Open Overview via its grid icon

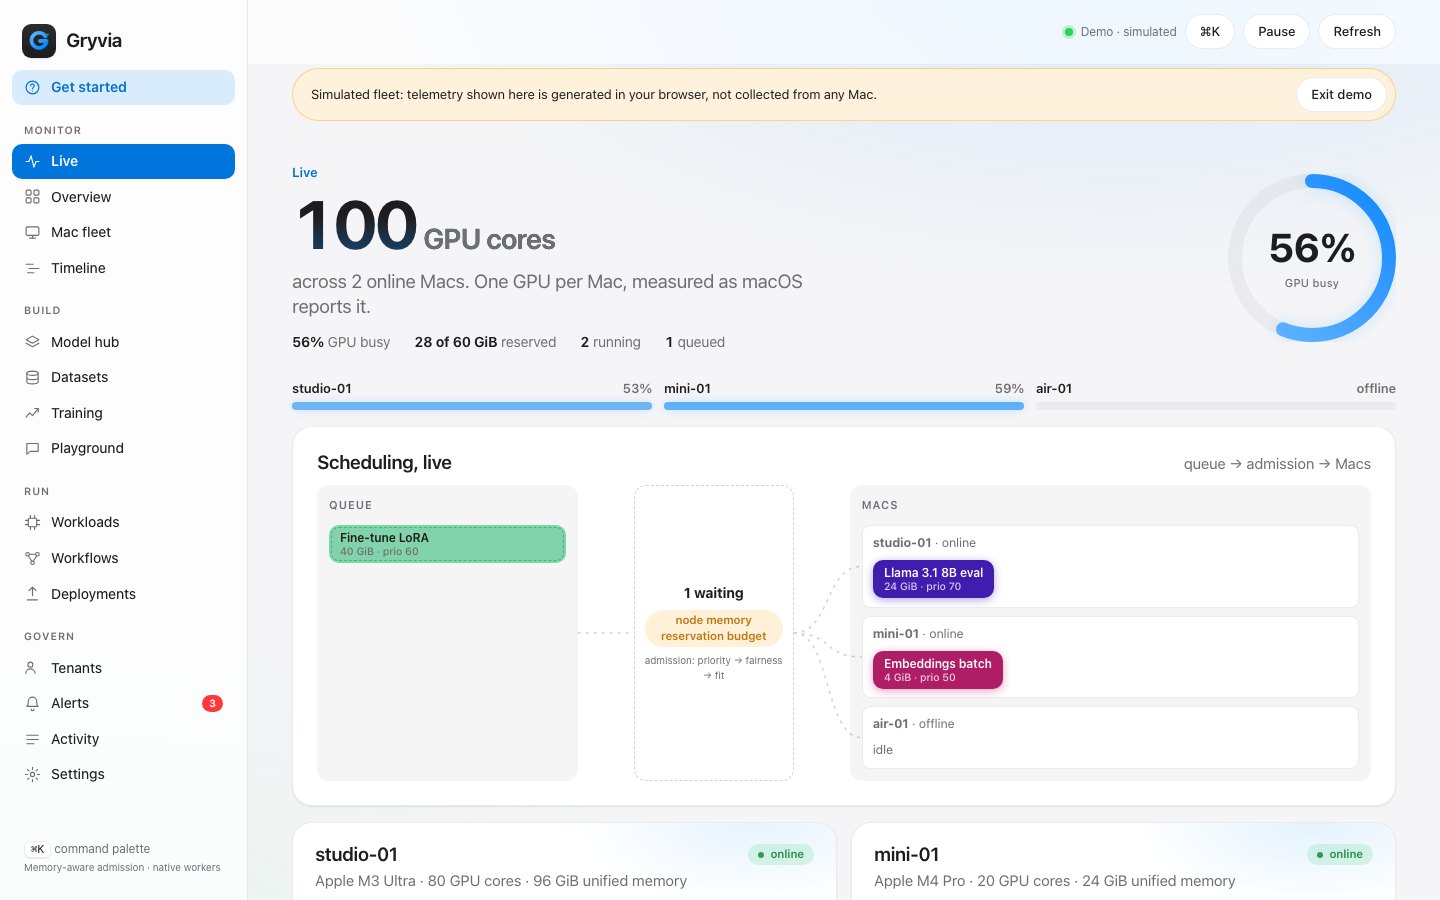click(x=33, y=197)
